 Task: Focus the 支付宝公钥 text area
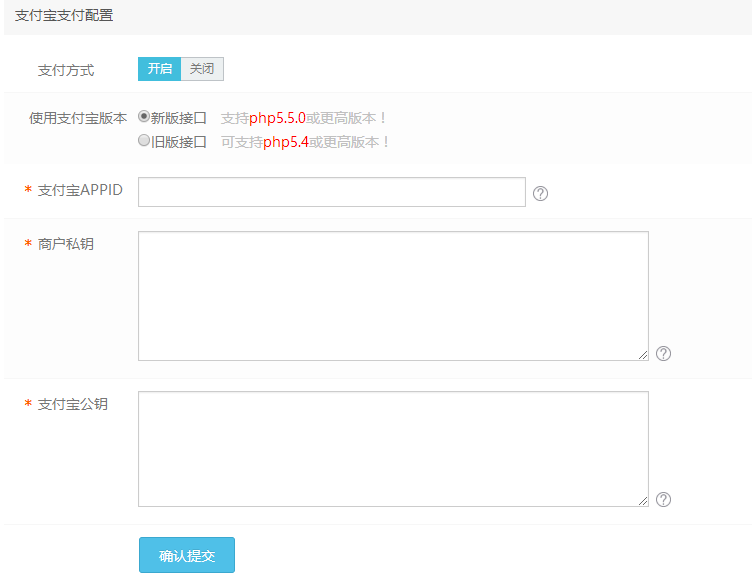pyautogui.click(x=393, y=449)
